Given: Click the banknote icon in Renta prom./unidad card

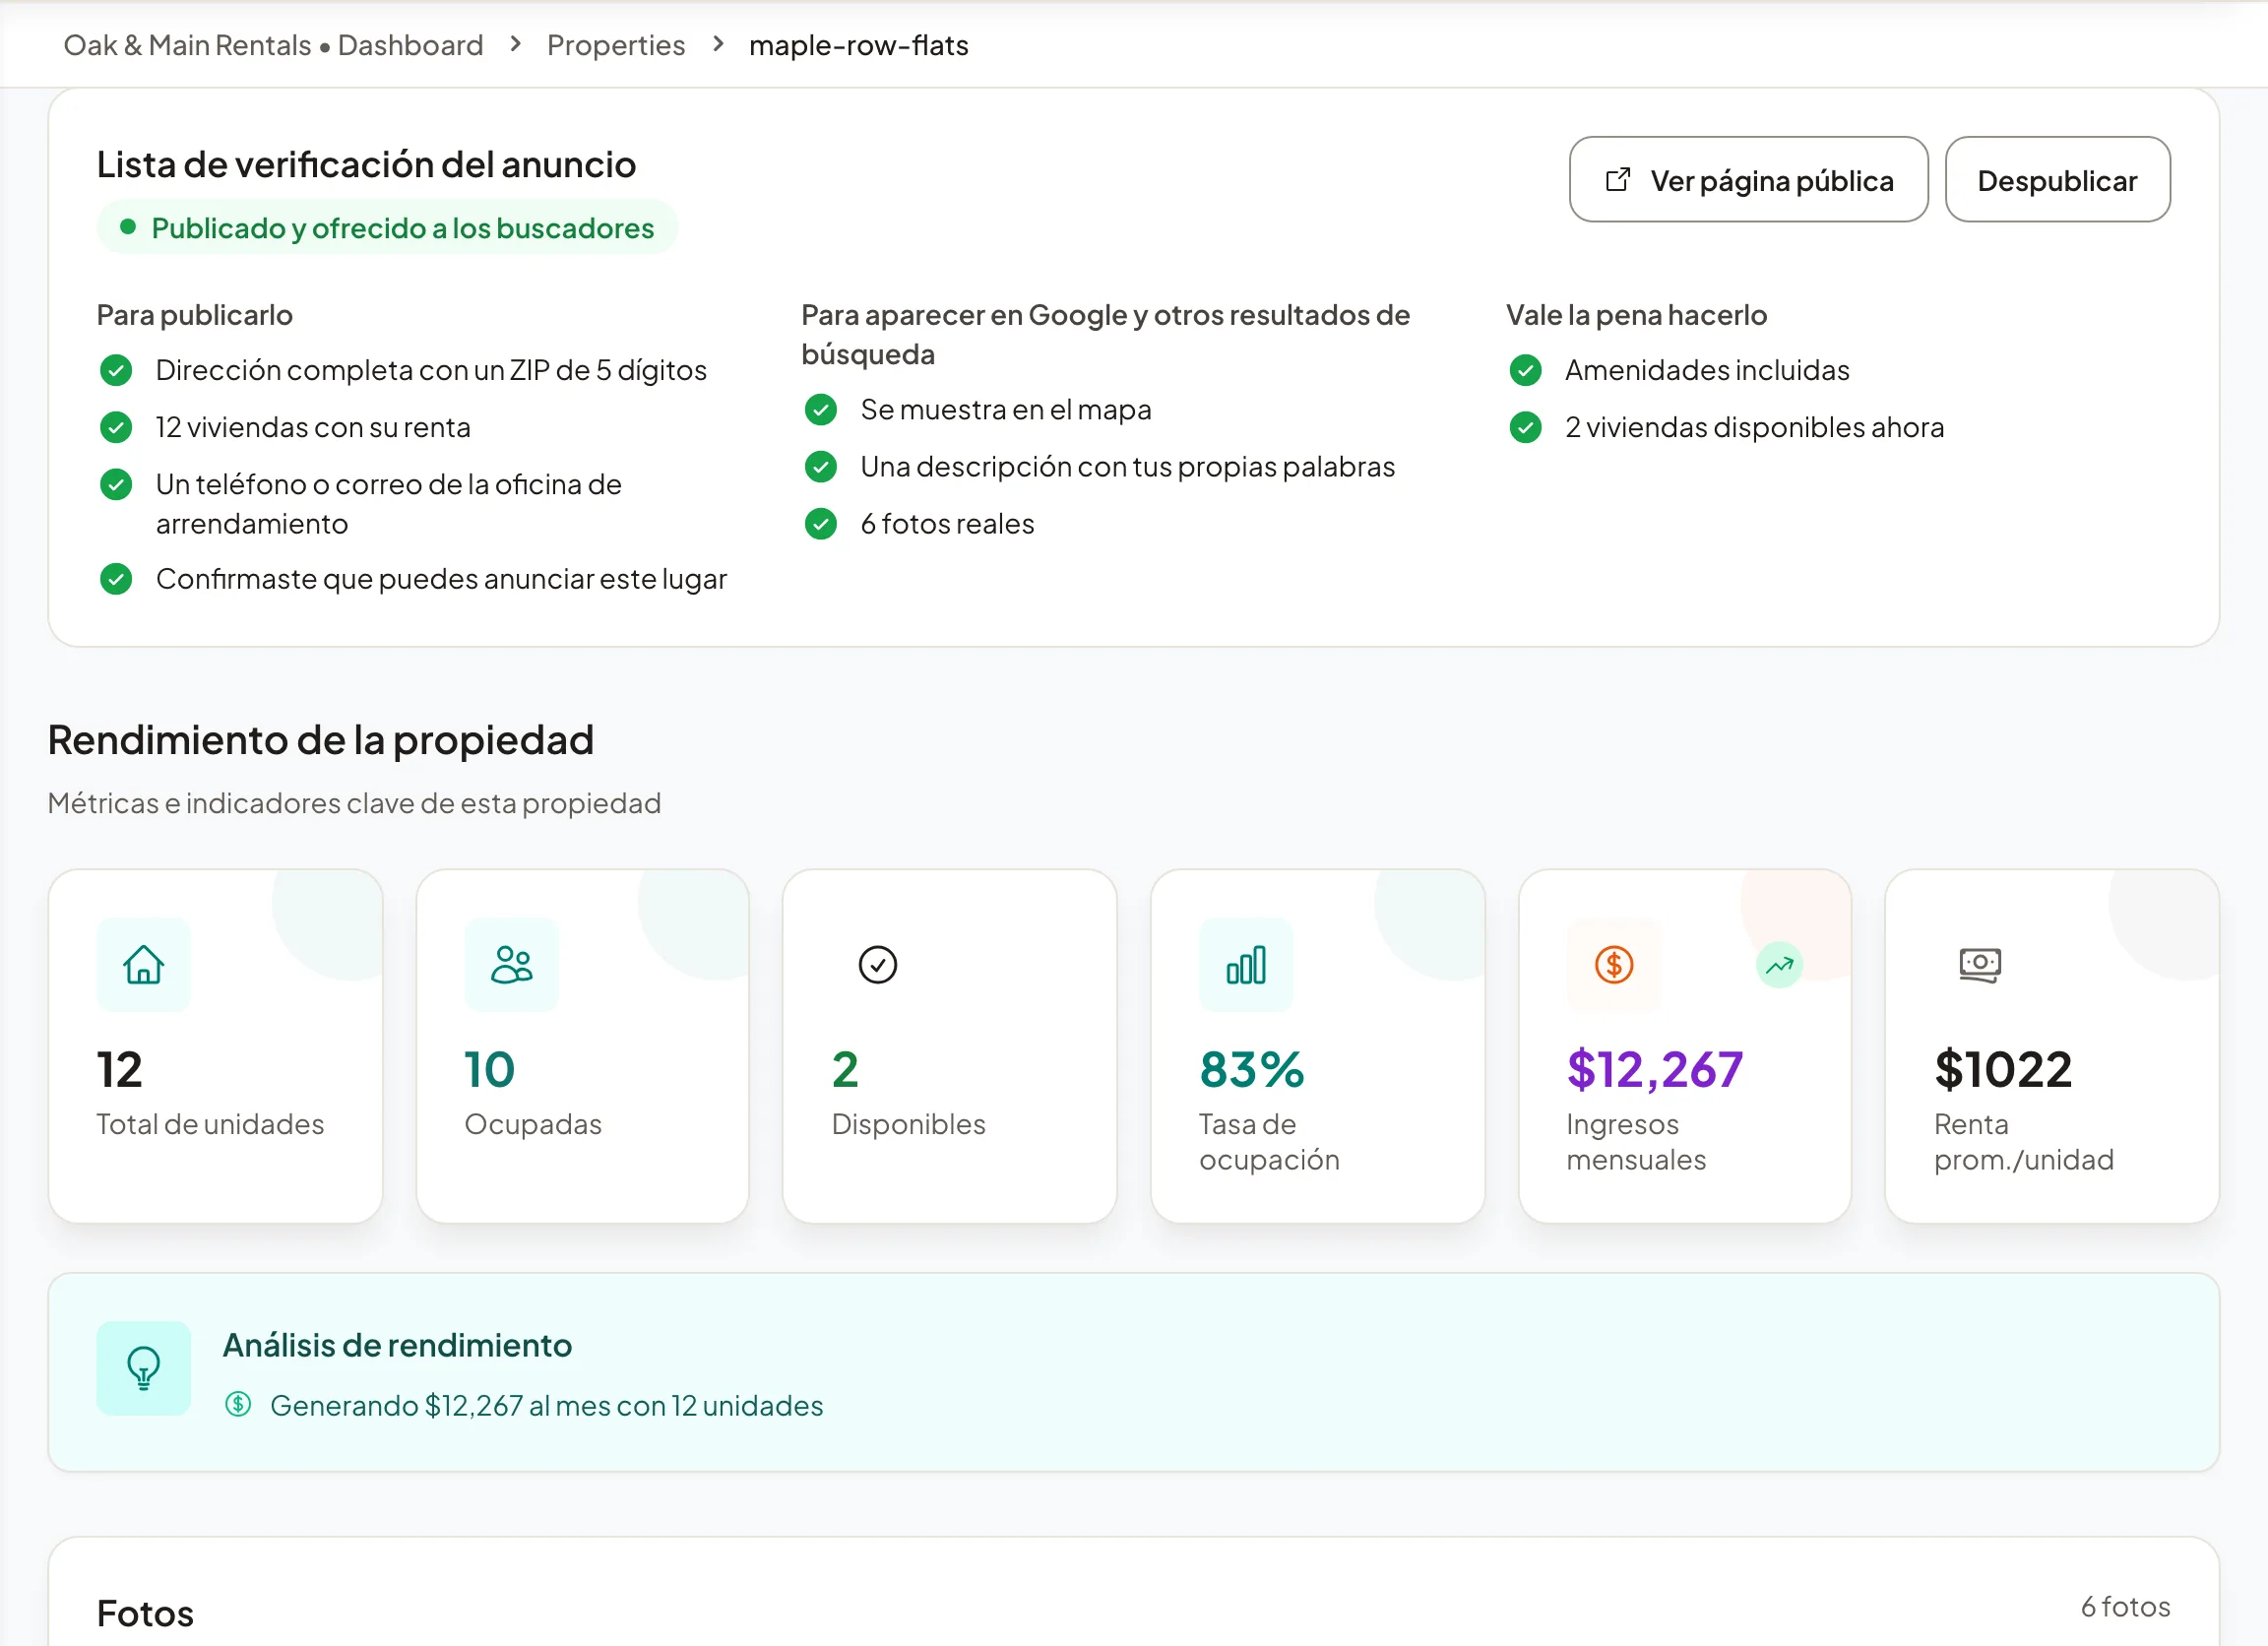Looking at the screenshot, I should (x=1980, y=965).
